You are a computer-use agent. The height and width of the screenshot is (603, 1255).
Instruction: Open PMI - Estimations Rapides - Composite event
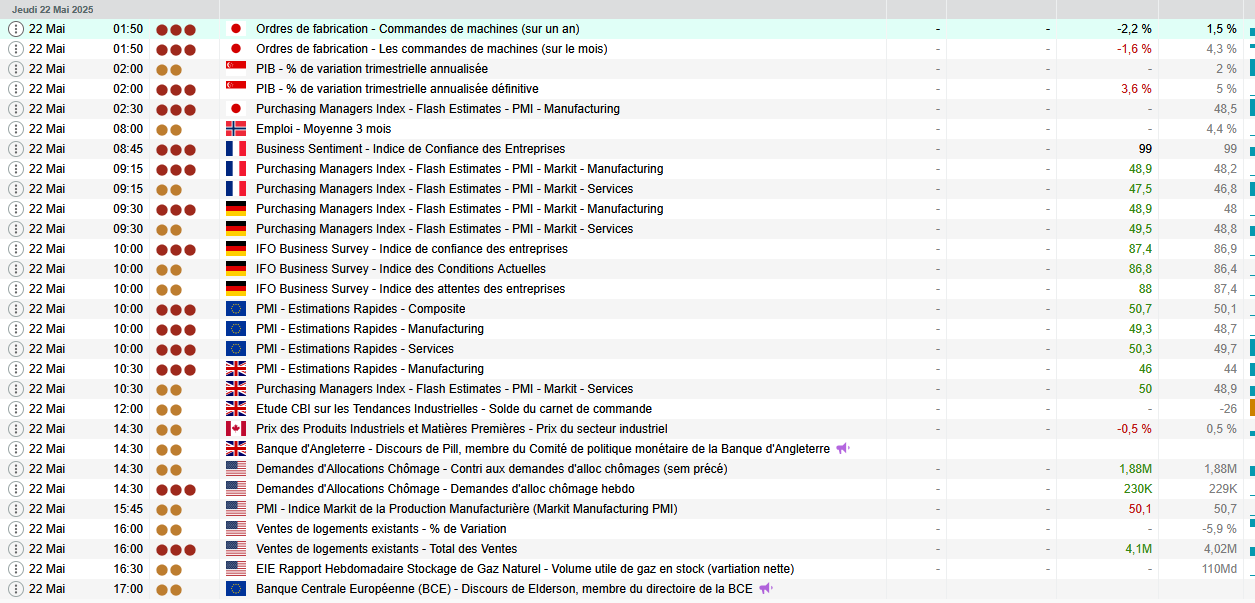tap(361, 309)
